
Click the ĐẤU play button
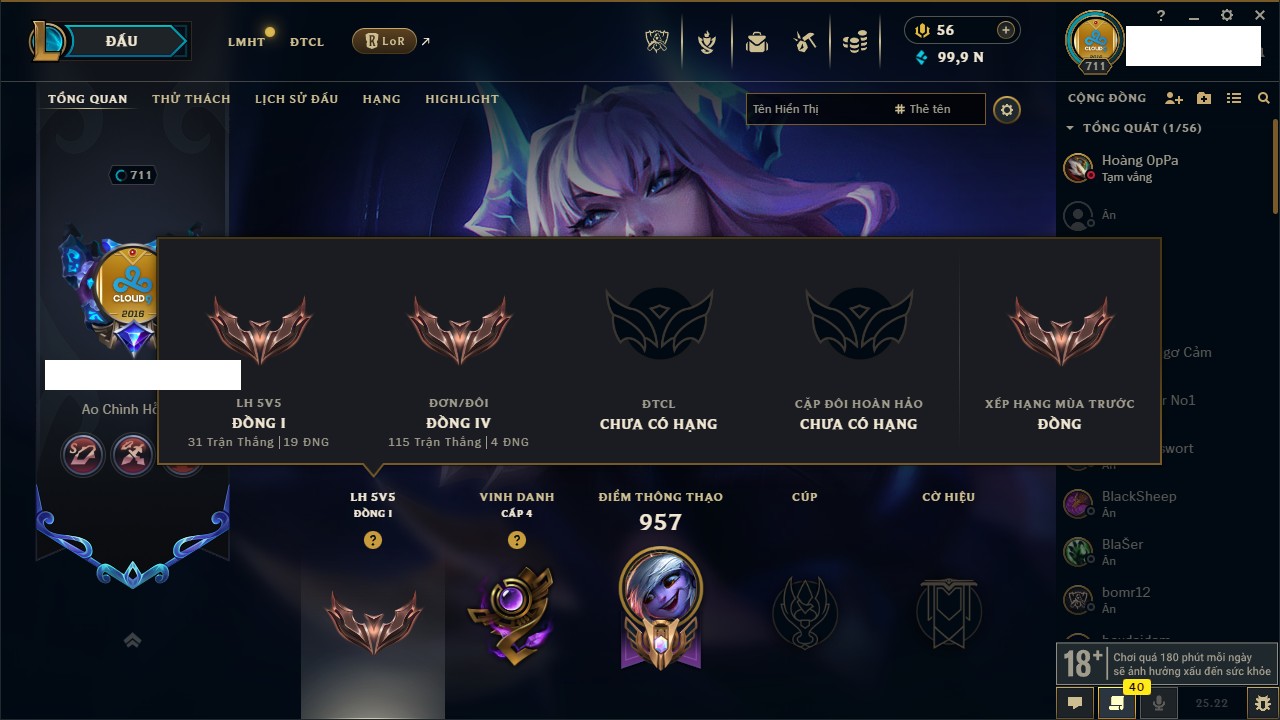[123, 41]
